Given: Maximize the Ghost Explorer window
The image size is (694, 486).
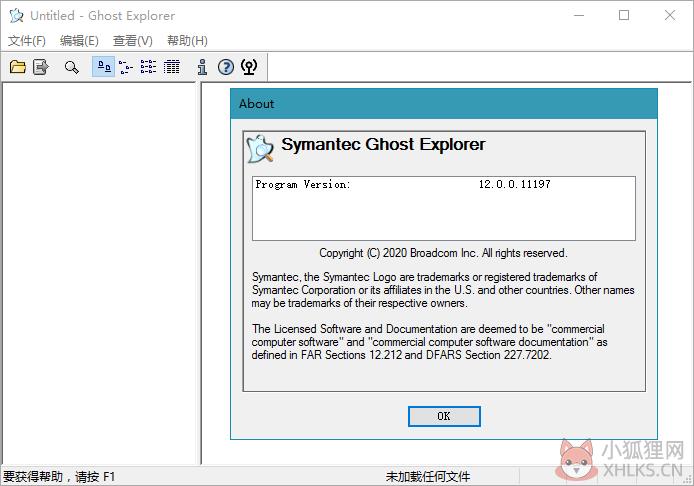Looking at the screenshot, I should coord(624,15).
